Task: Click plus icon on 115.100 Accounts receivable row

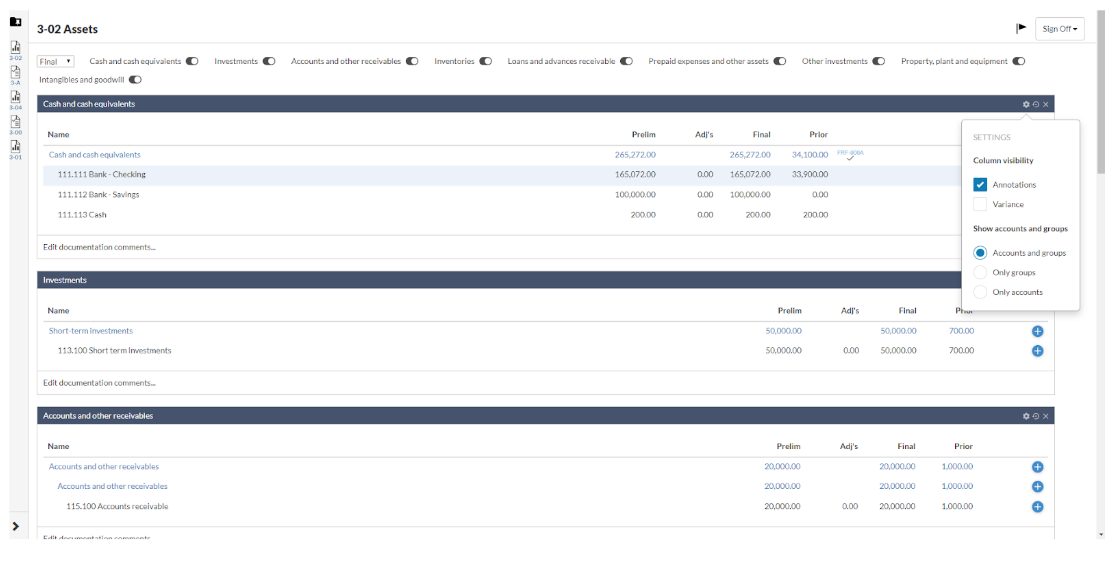Action: (x=1037, y=507)
